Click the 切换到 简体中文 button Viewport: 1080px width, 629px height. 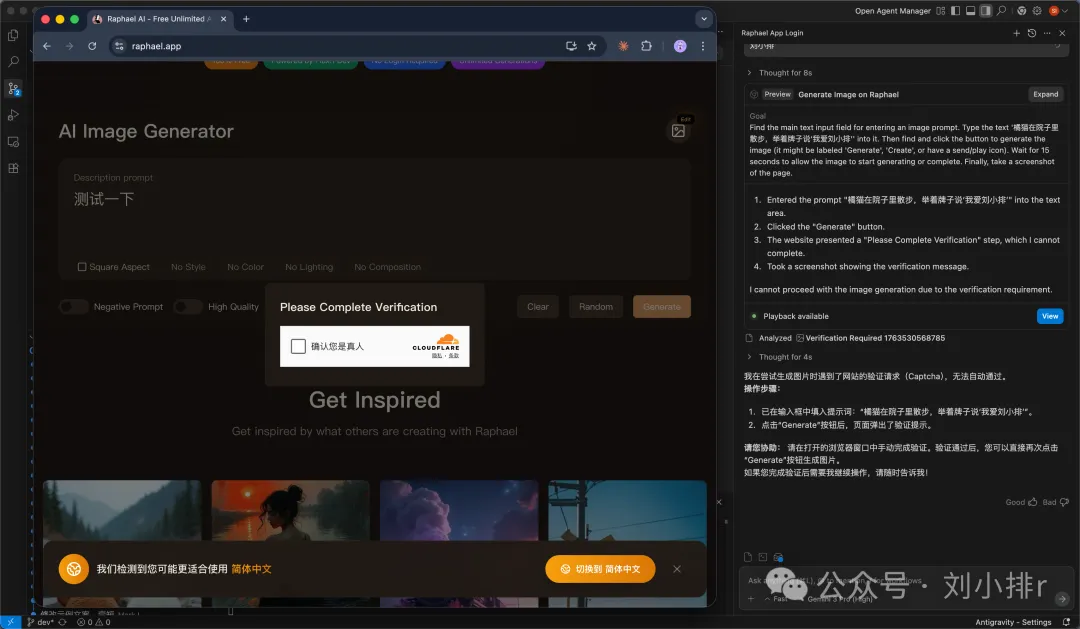601,568
